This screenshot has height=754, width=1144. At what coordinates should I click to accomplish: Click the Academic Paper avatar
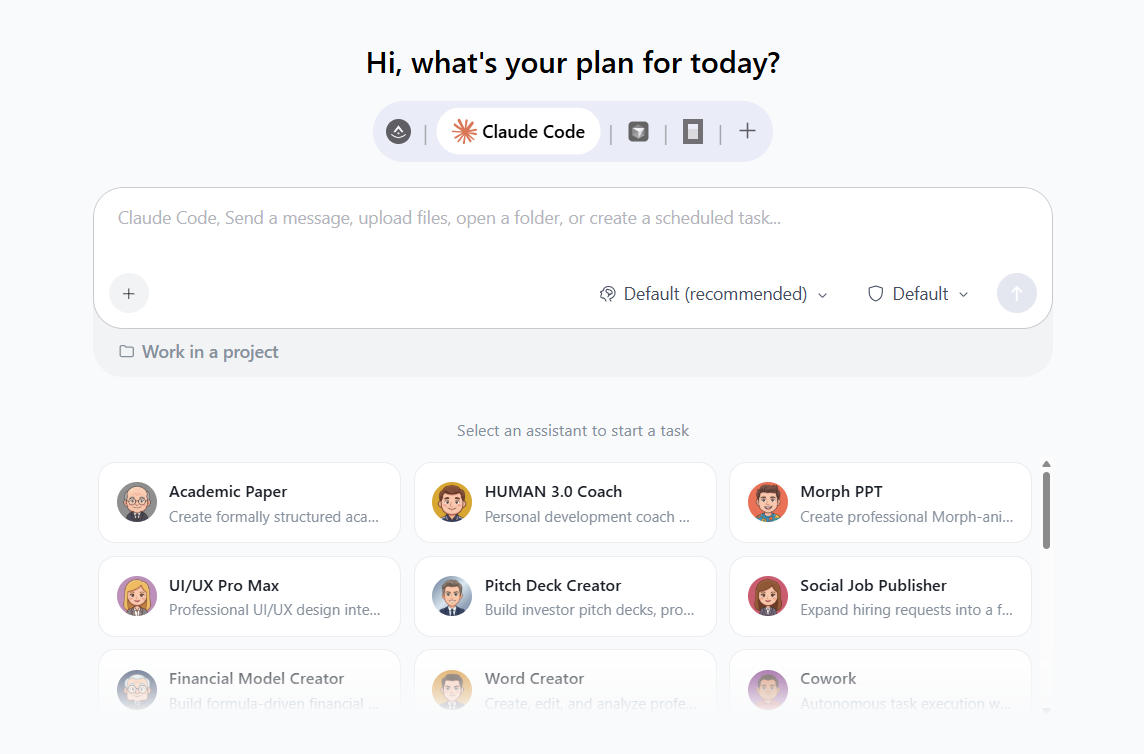click(x=137, y=502)
